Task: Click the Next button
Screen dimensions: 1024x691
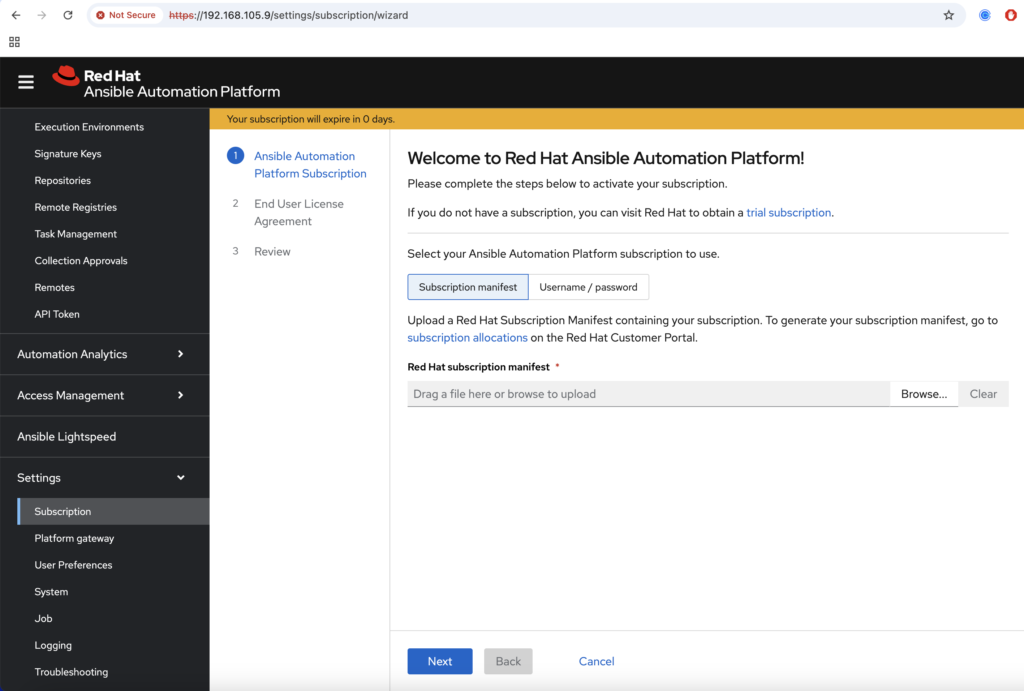Action: 440,661
